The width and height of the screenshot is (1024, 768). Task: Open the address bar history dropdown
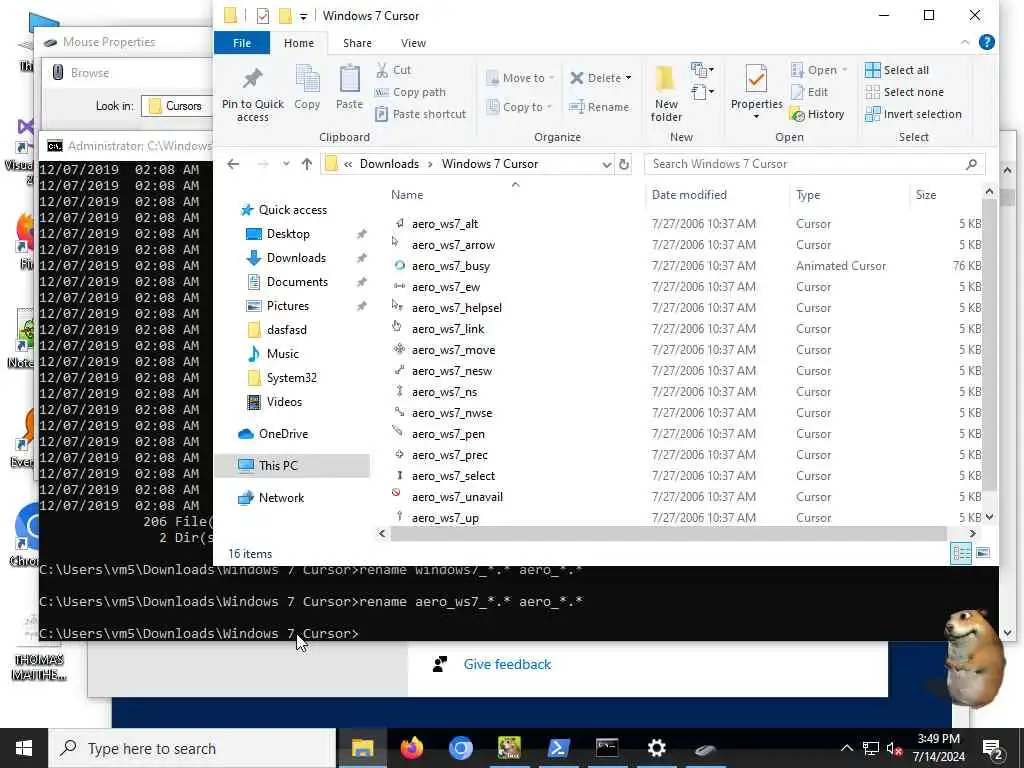point(607,164)
